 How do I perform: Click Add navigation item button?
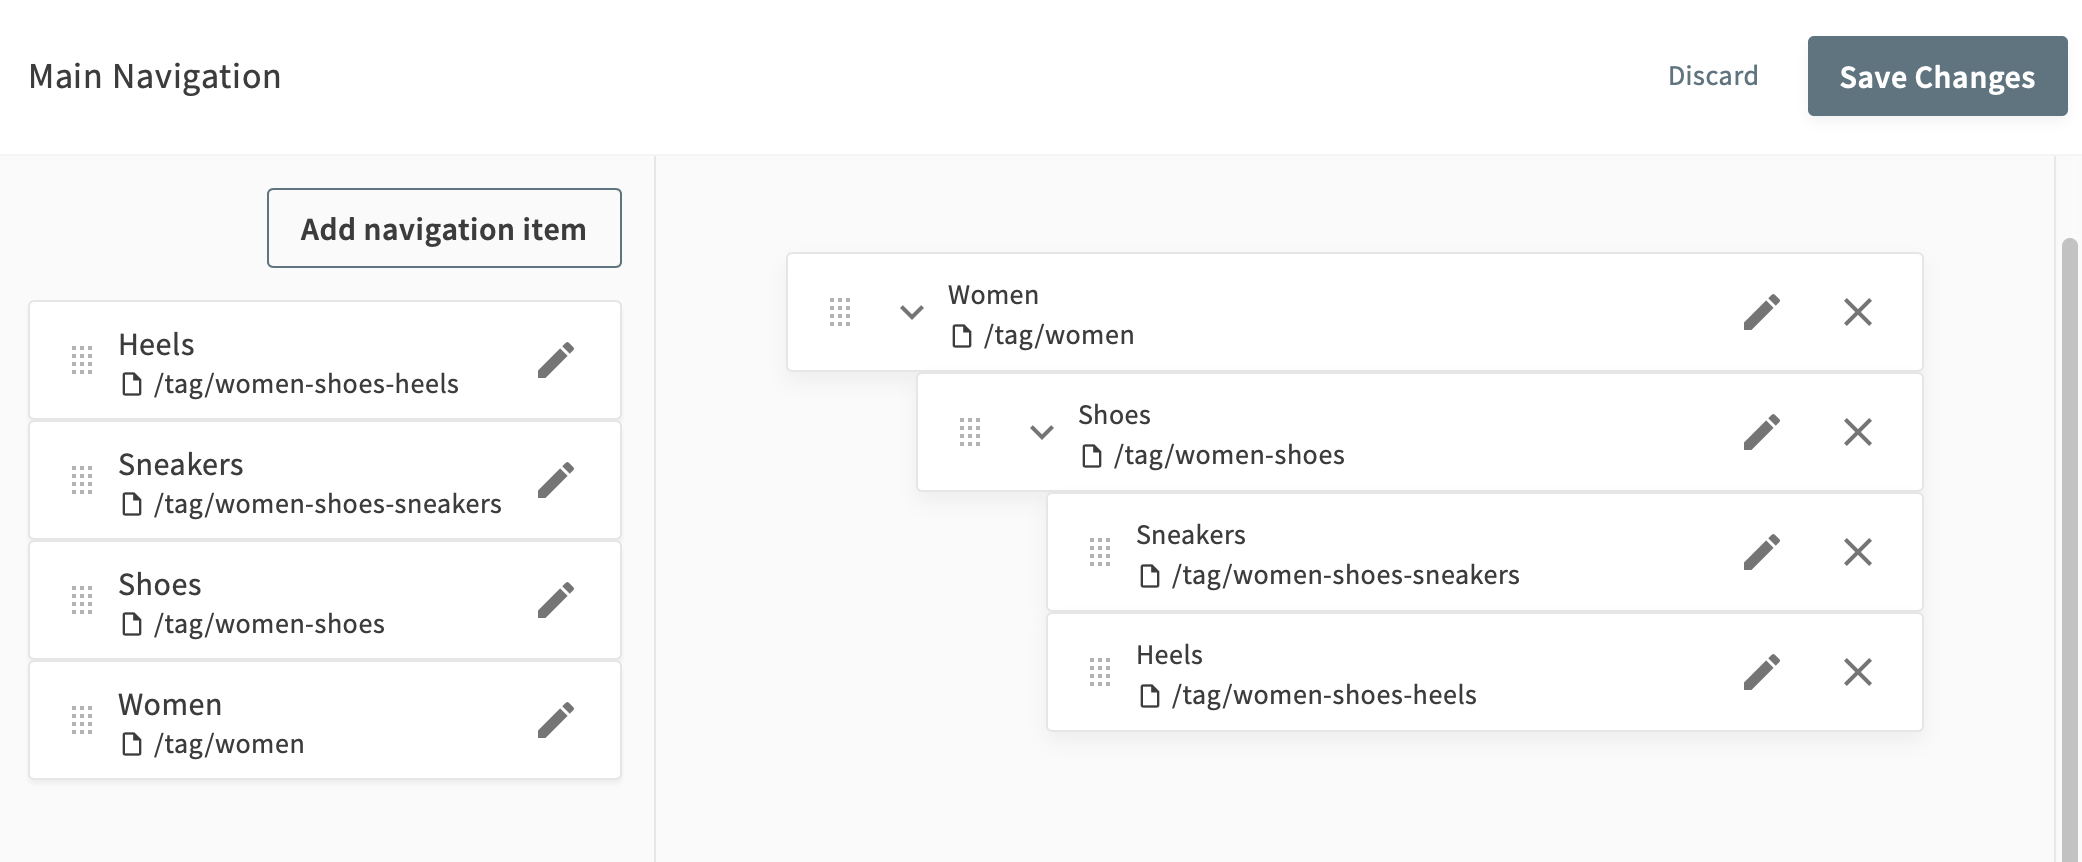(444, 228)
